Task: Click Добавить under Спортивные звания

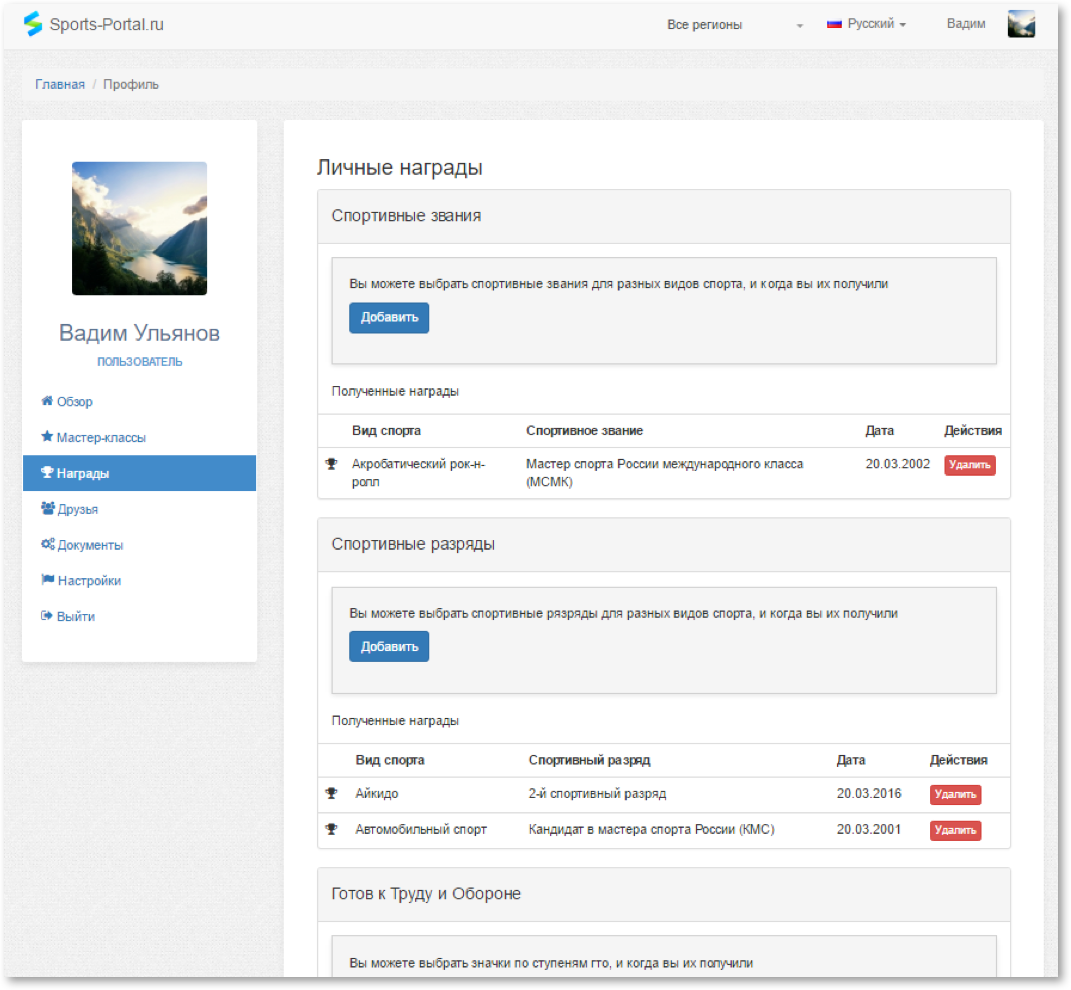Action: click(389, 318)
